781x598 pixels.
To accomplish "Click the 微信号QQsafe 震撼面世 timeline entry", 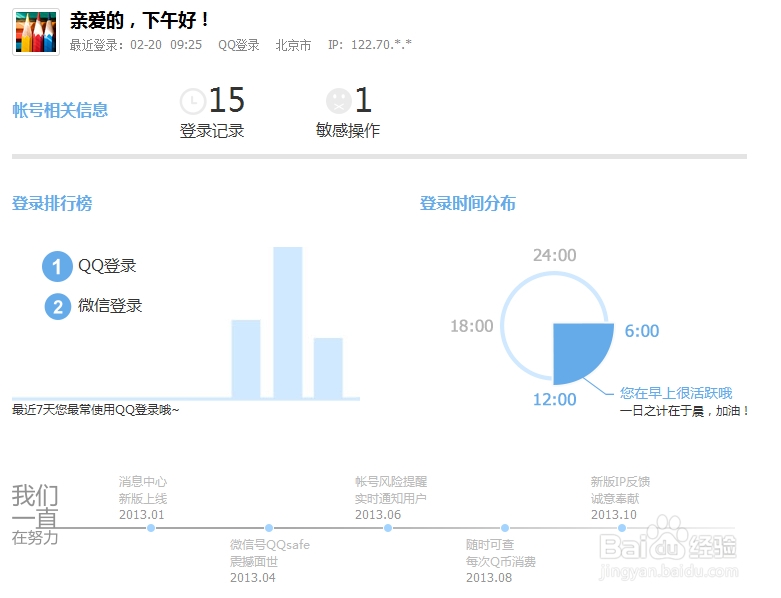I will [x=269, y=561].
